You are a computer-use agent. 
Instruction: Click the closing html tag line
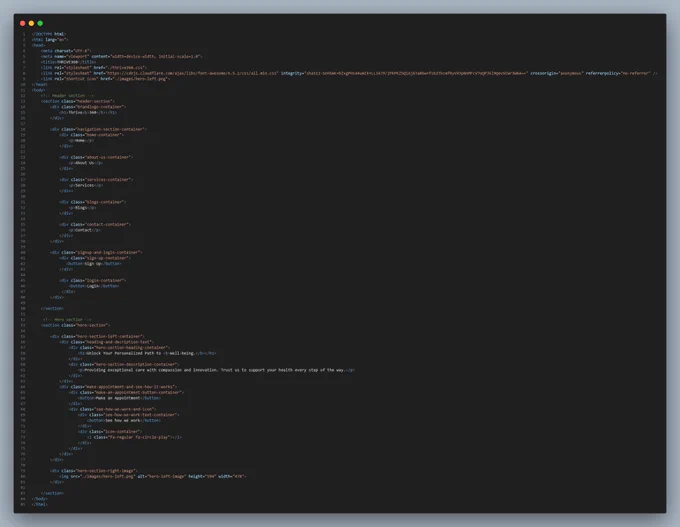point(39,505)
